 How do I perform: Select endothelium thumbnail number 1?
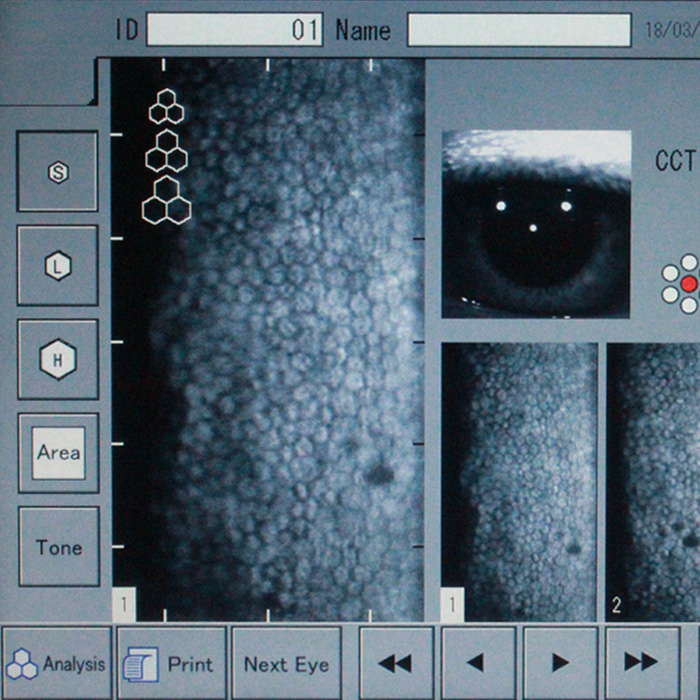point(519,482)
